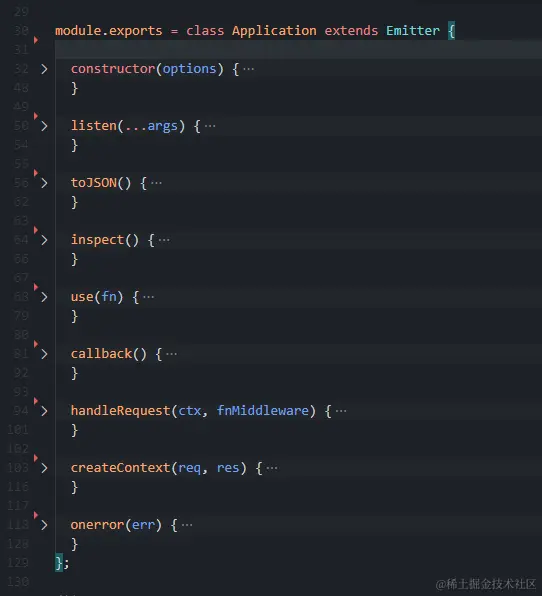Screen dimensions: 542x596
Task: Click the highlighted opening brace after Emitter
Action: [451, 31]
